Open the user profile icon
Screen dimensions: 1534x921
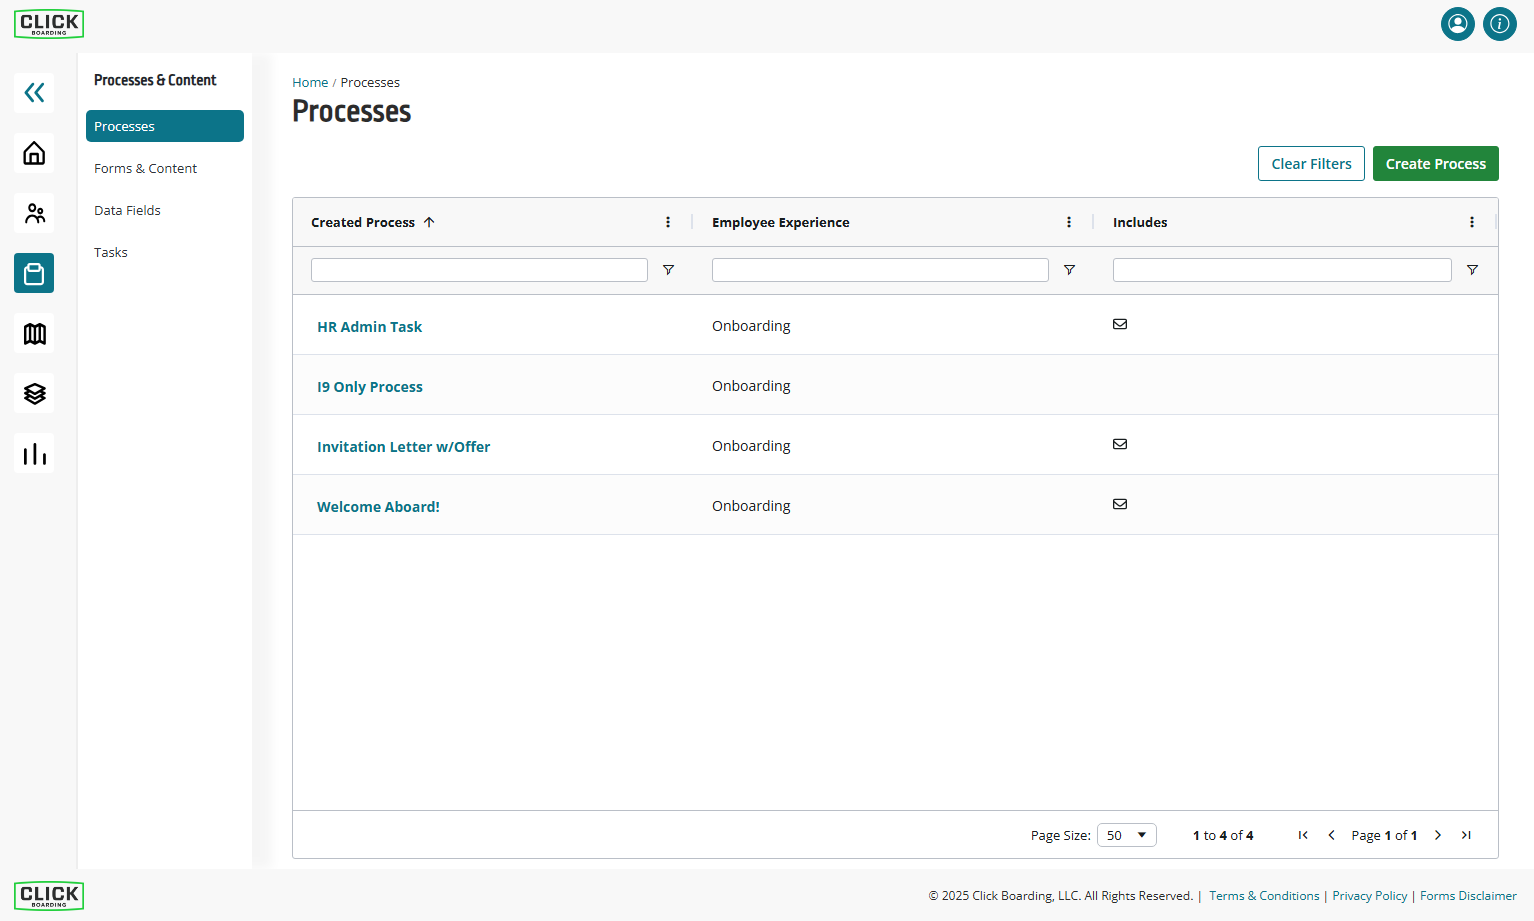pos(1457,24)
